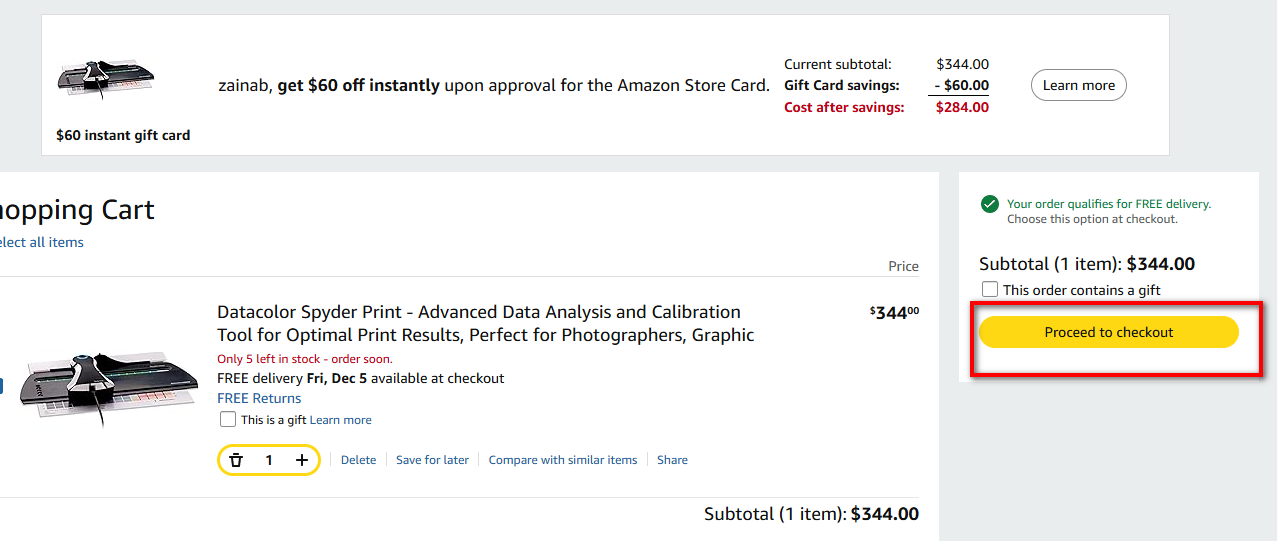Enable "This order contains a gift" checkbox
Image resolution: width=1278 pixels, height=541 pixels.
(990, 290)
